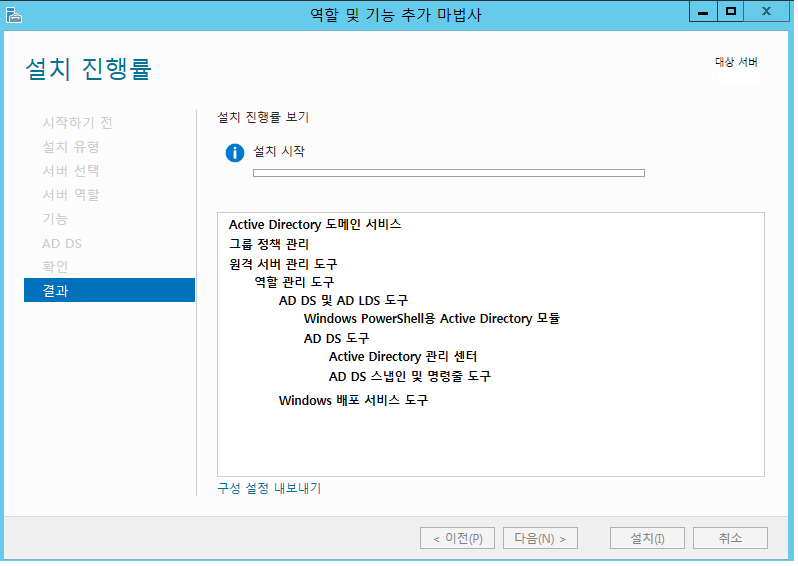The width and height of the screenshot is (798, 566).
Task: Click the 설치(I) button
Action: 647,538
